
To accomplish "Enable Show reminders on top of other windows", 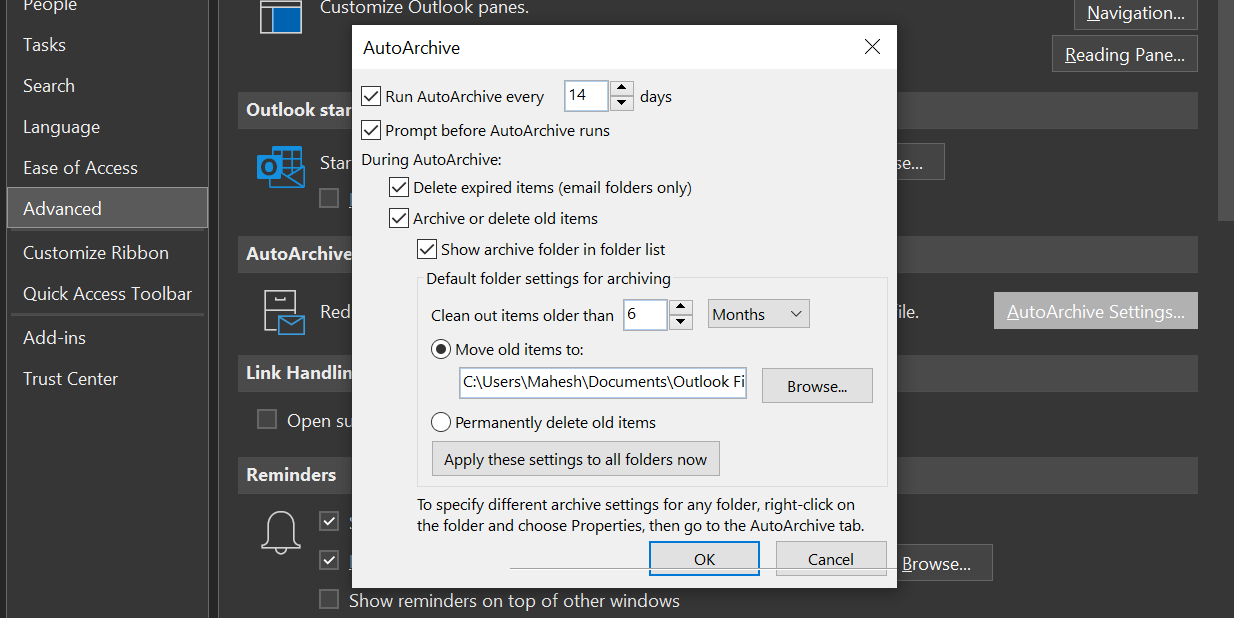I will tap(329, 599).
